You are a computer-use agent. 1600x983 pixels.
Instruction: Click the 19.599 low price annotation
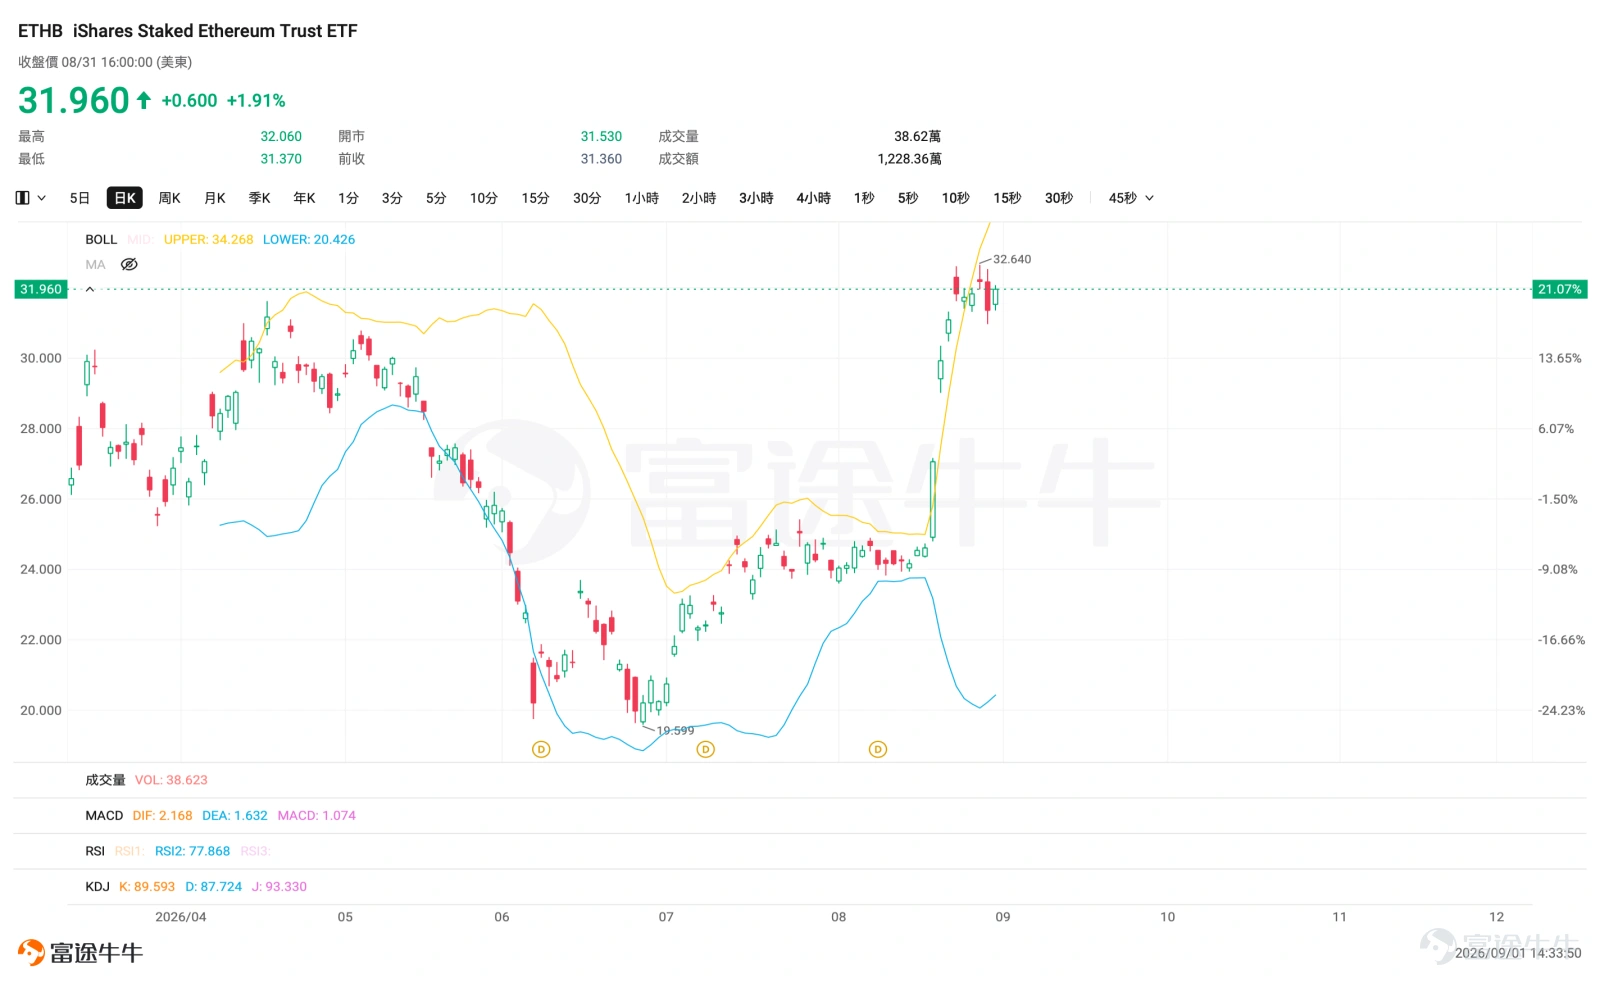point(675,731)
